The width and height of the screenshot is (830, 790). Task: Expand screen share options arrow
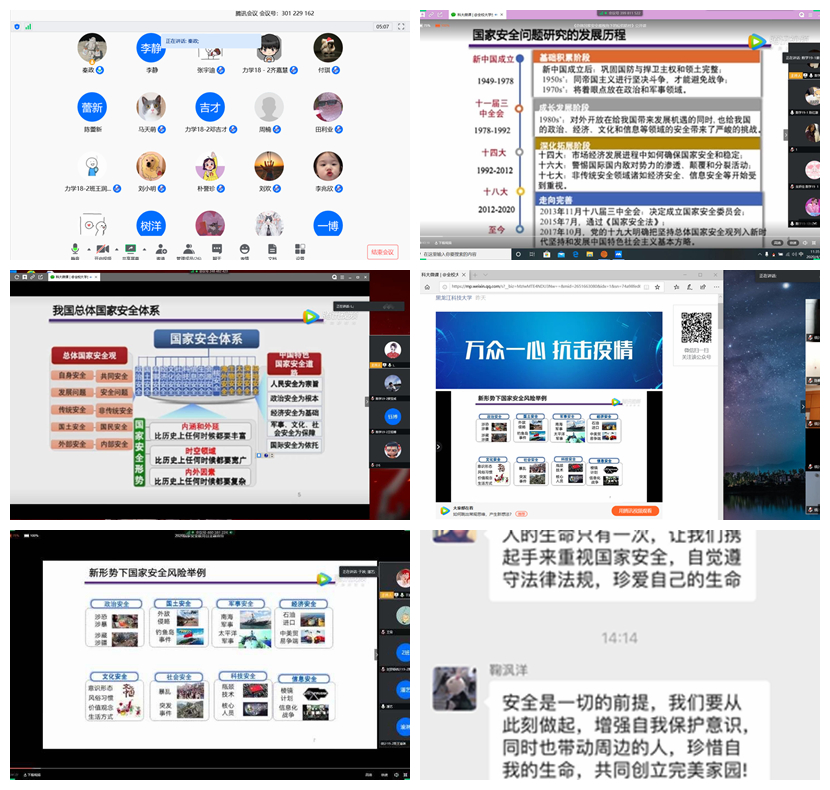pos(142,247)
